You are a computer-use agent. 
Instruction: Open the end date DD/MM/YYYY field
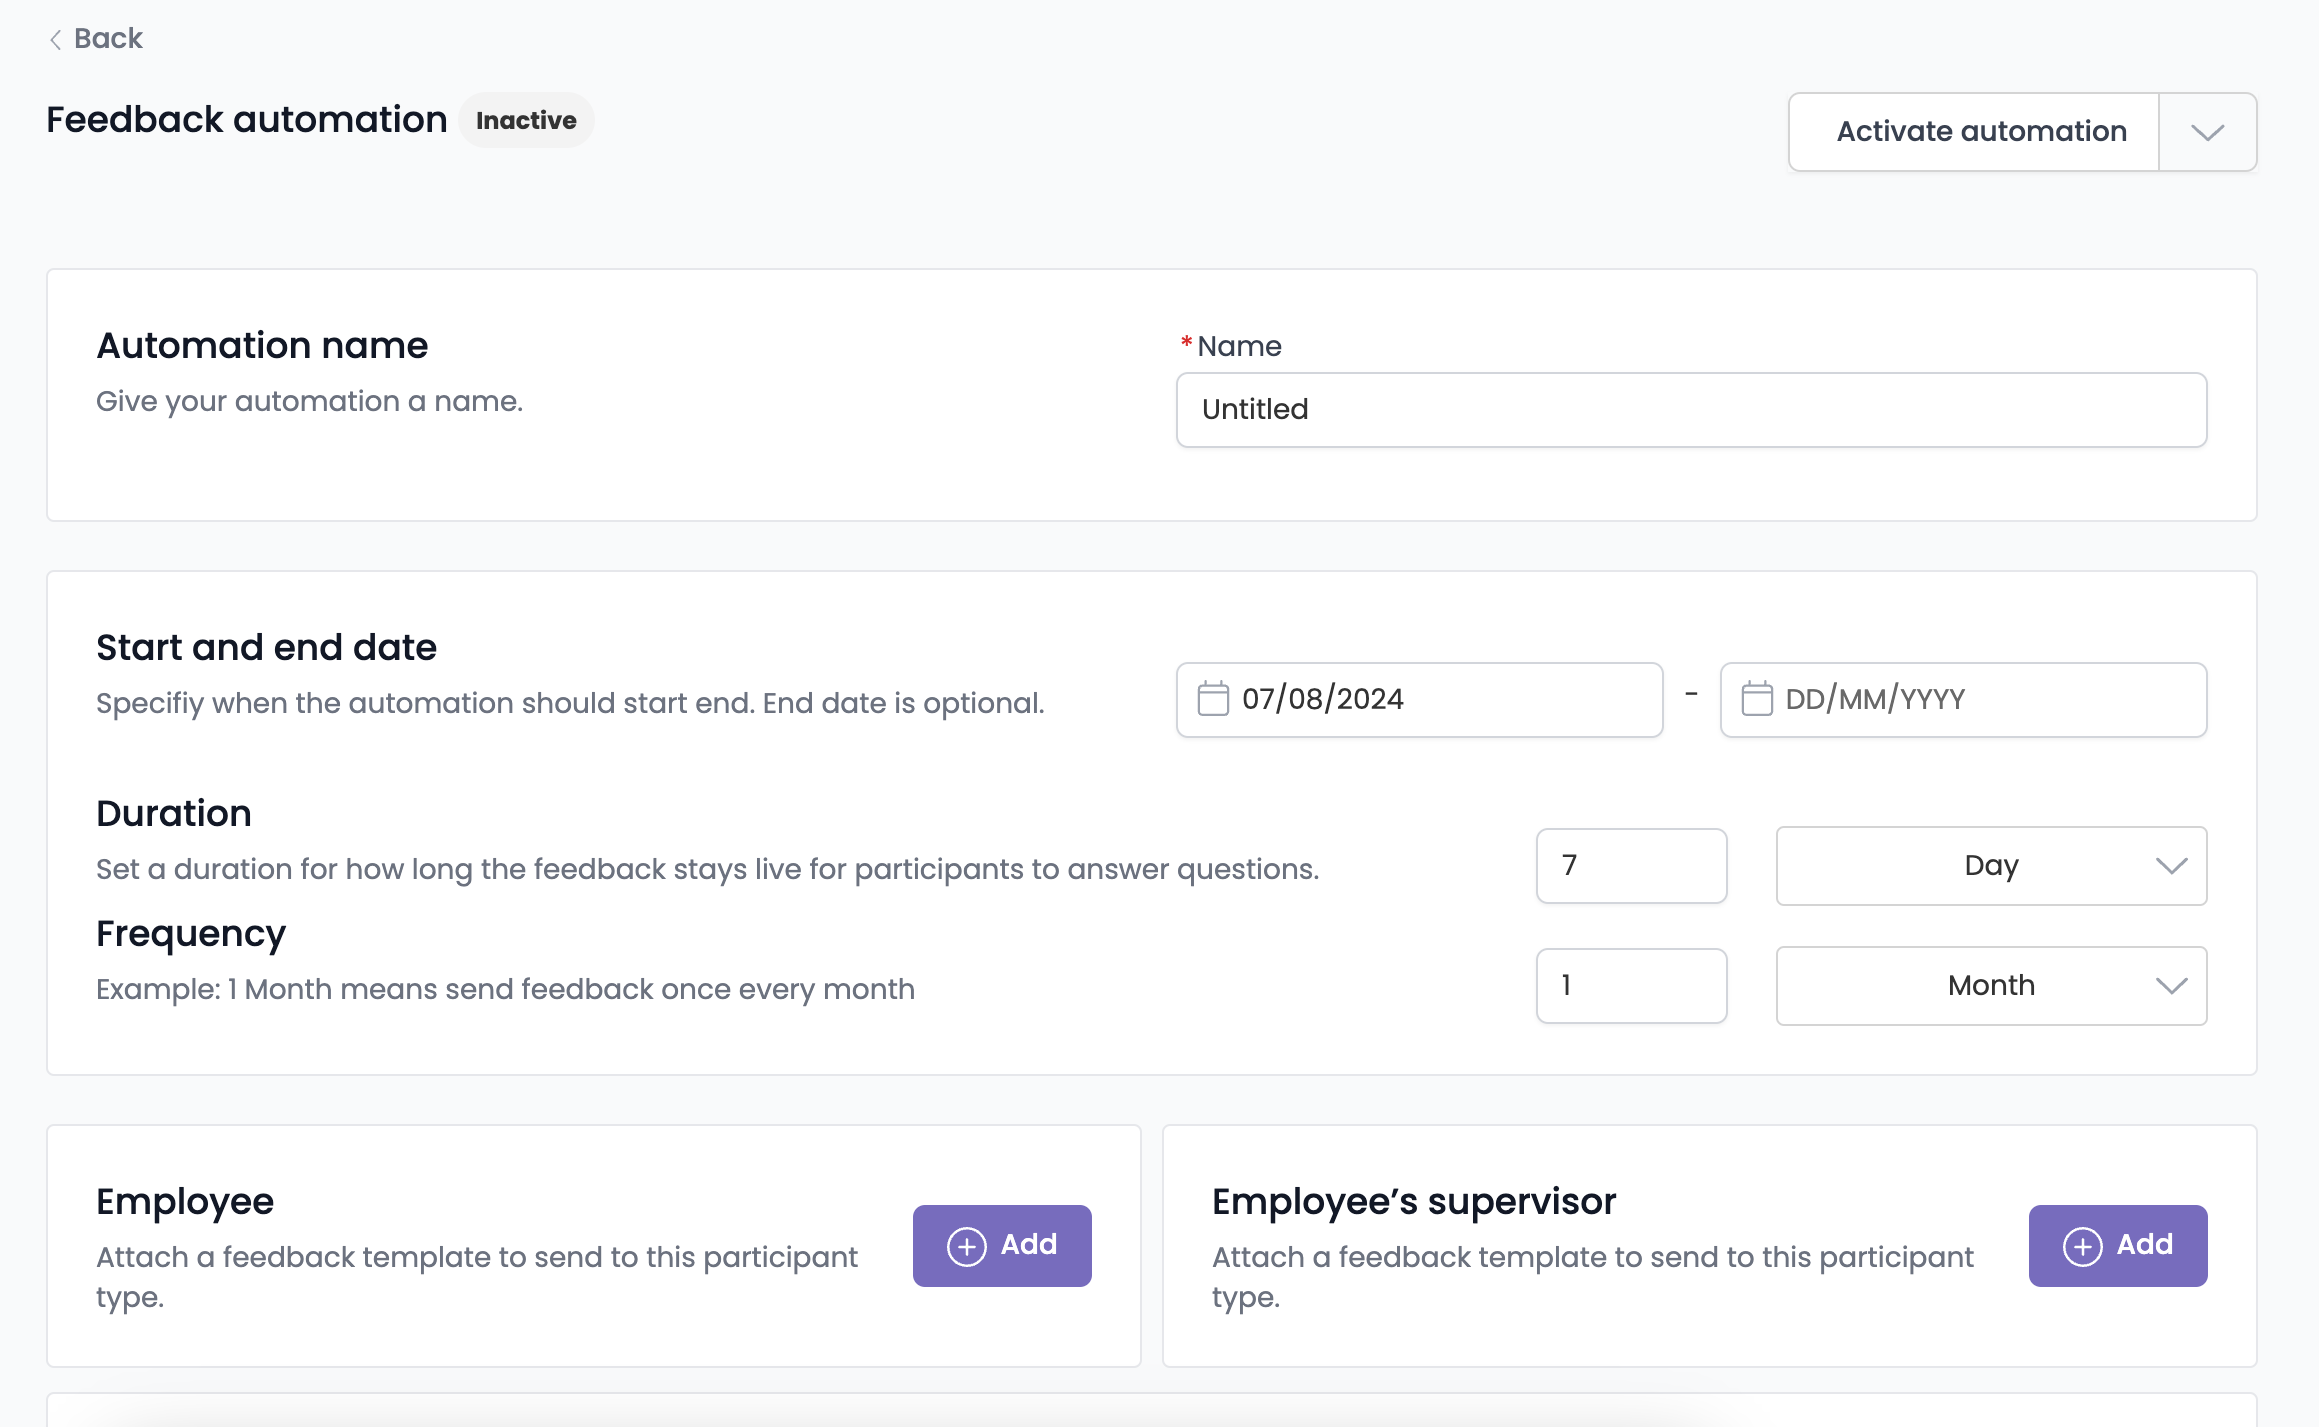pyautogui.click(x=1963, y=700)
